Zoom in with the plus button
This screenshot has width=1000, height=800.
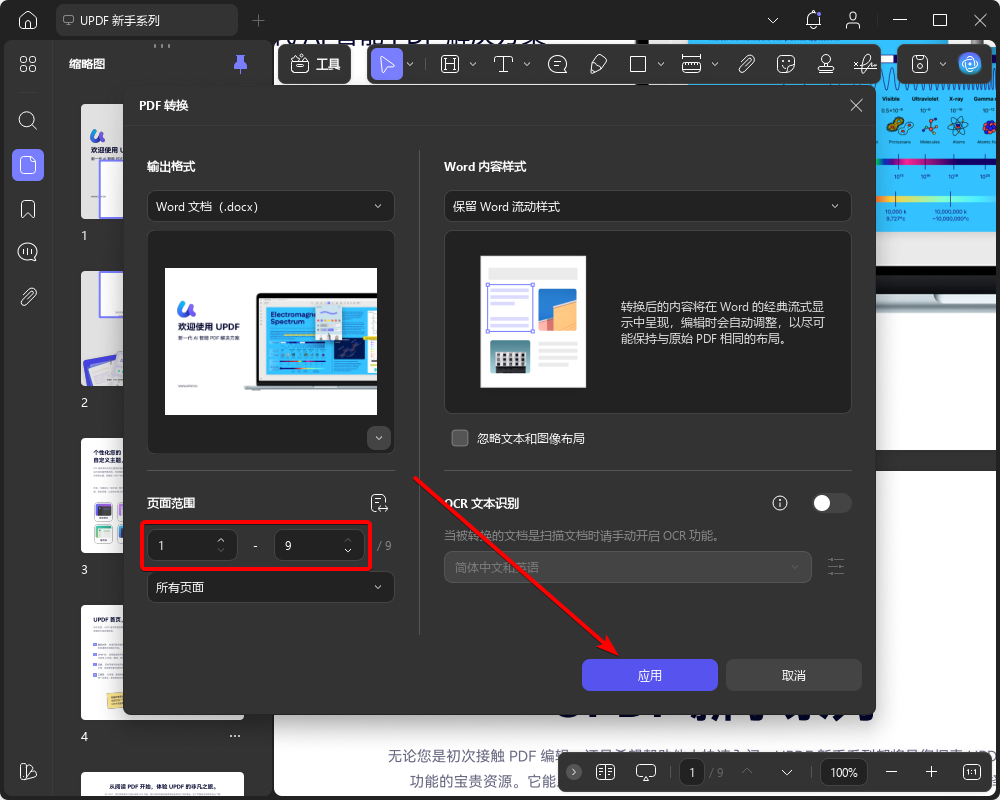tap(931, 773)
